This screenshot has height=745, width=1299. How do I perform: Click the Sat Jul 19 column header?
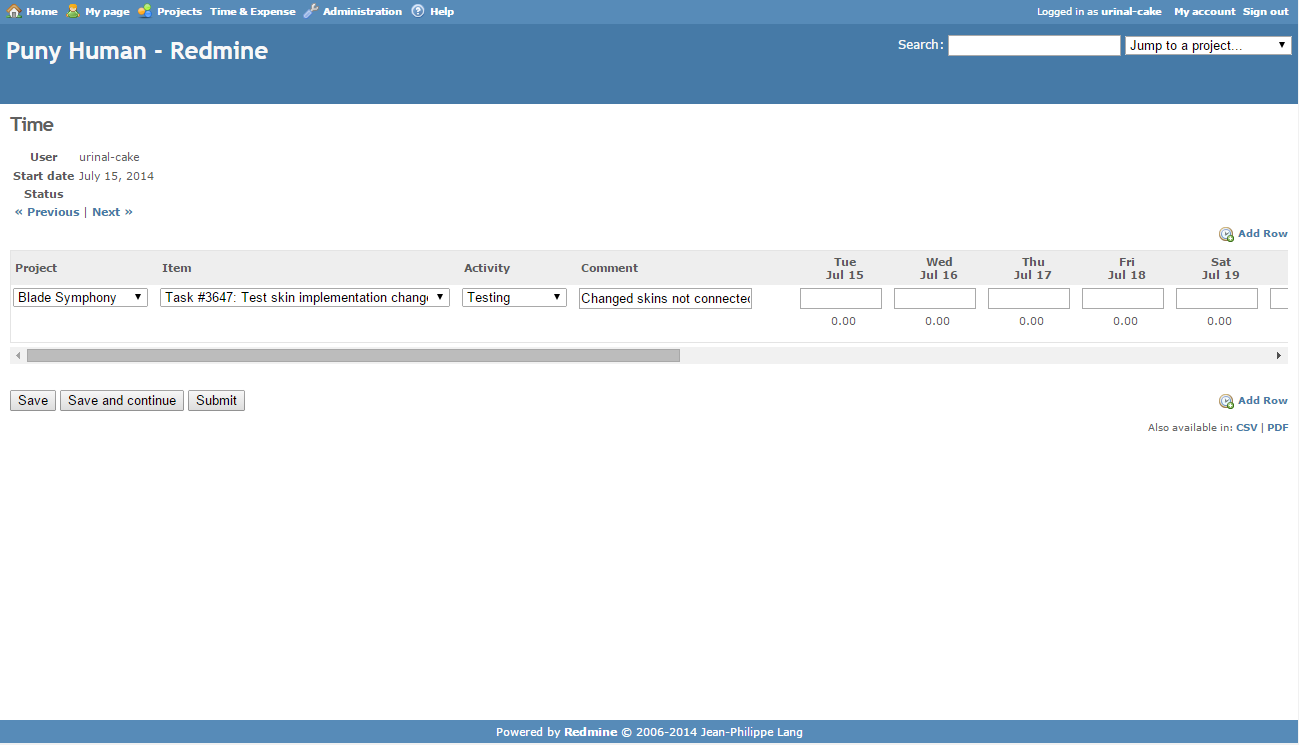(x=1221, y=268)
